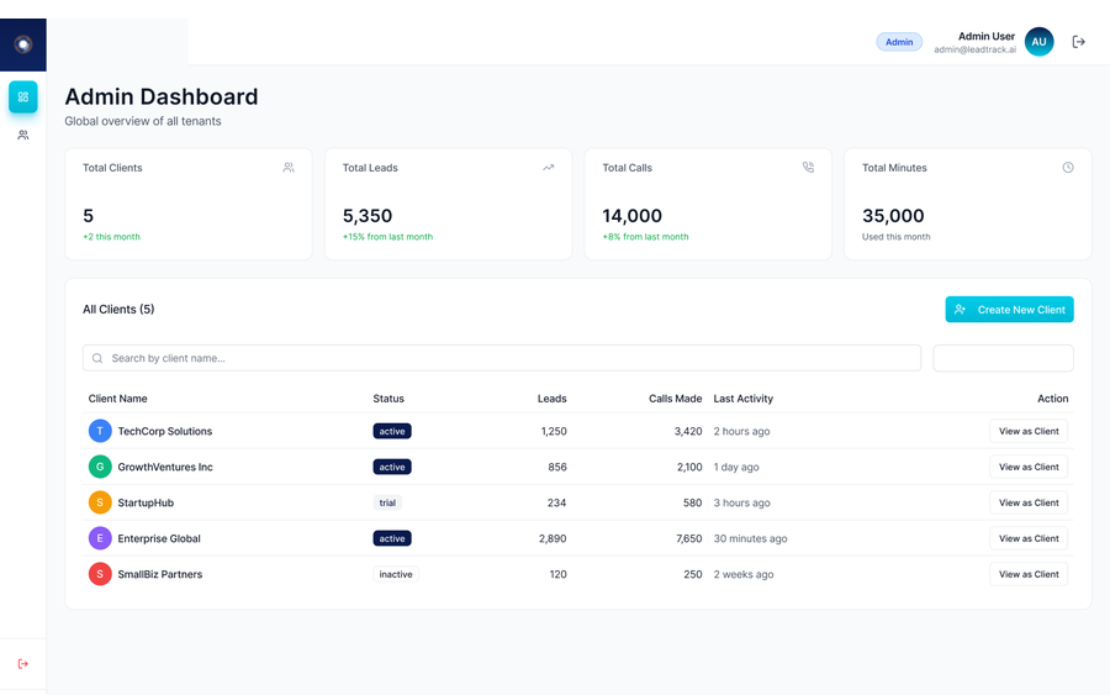
Task: Open the filter dropdown beside the search box
Action: coord(1003,358)
